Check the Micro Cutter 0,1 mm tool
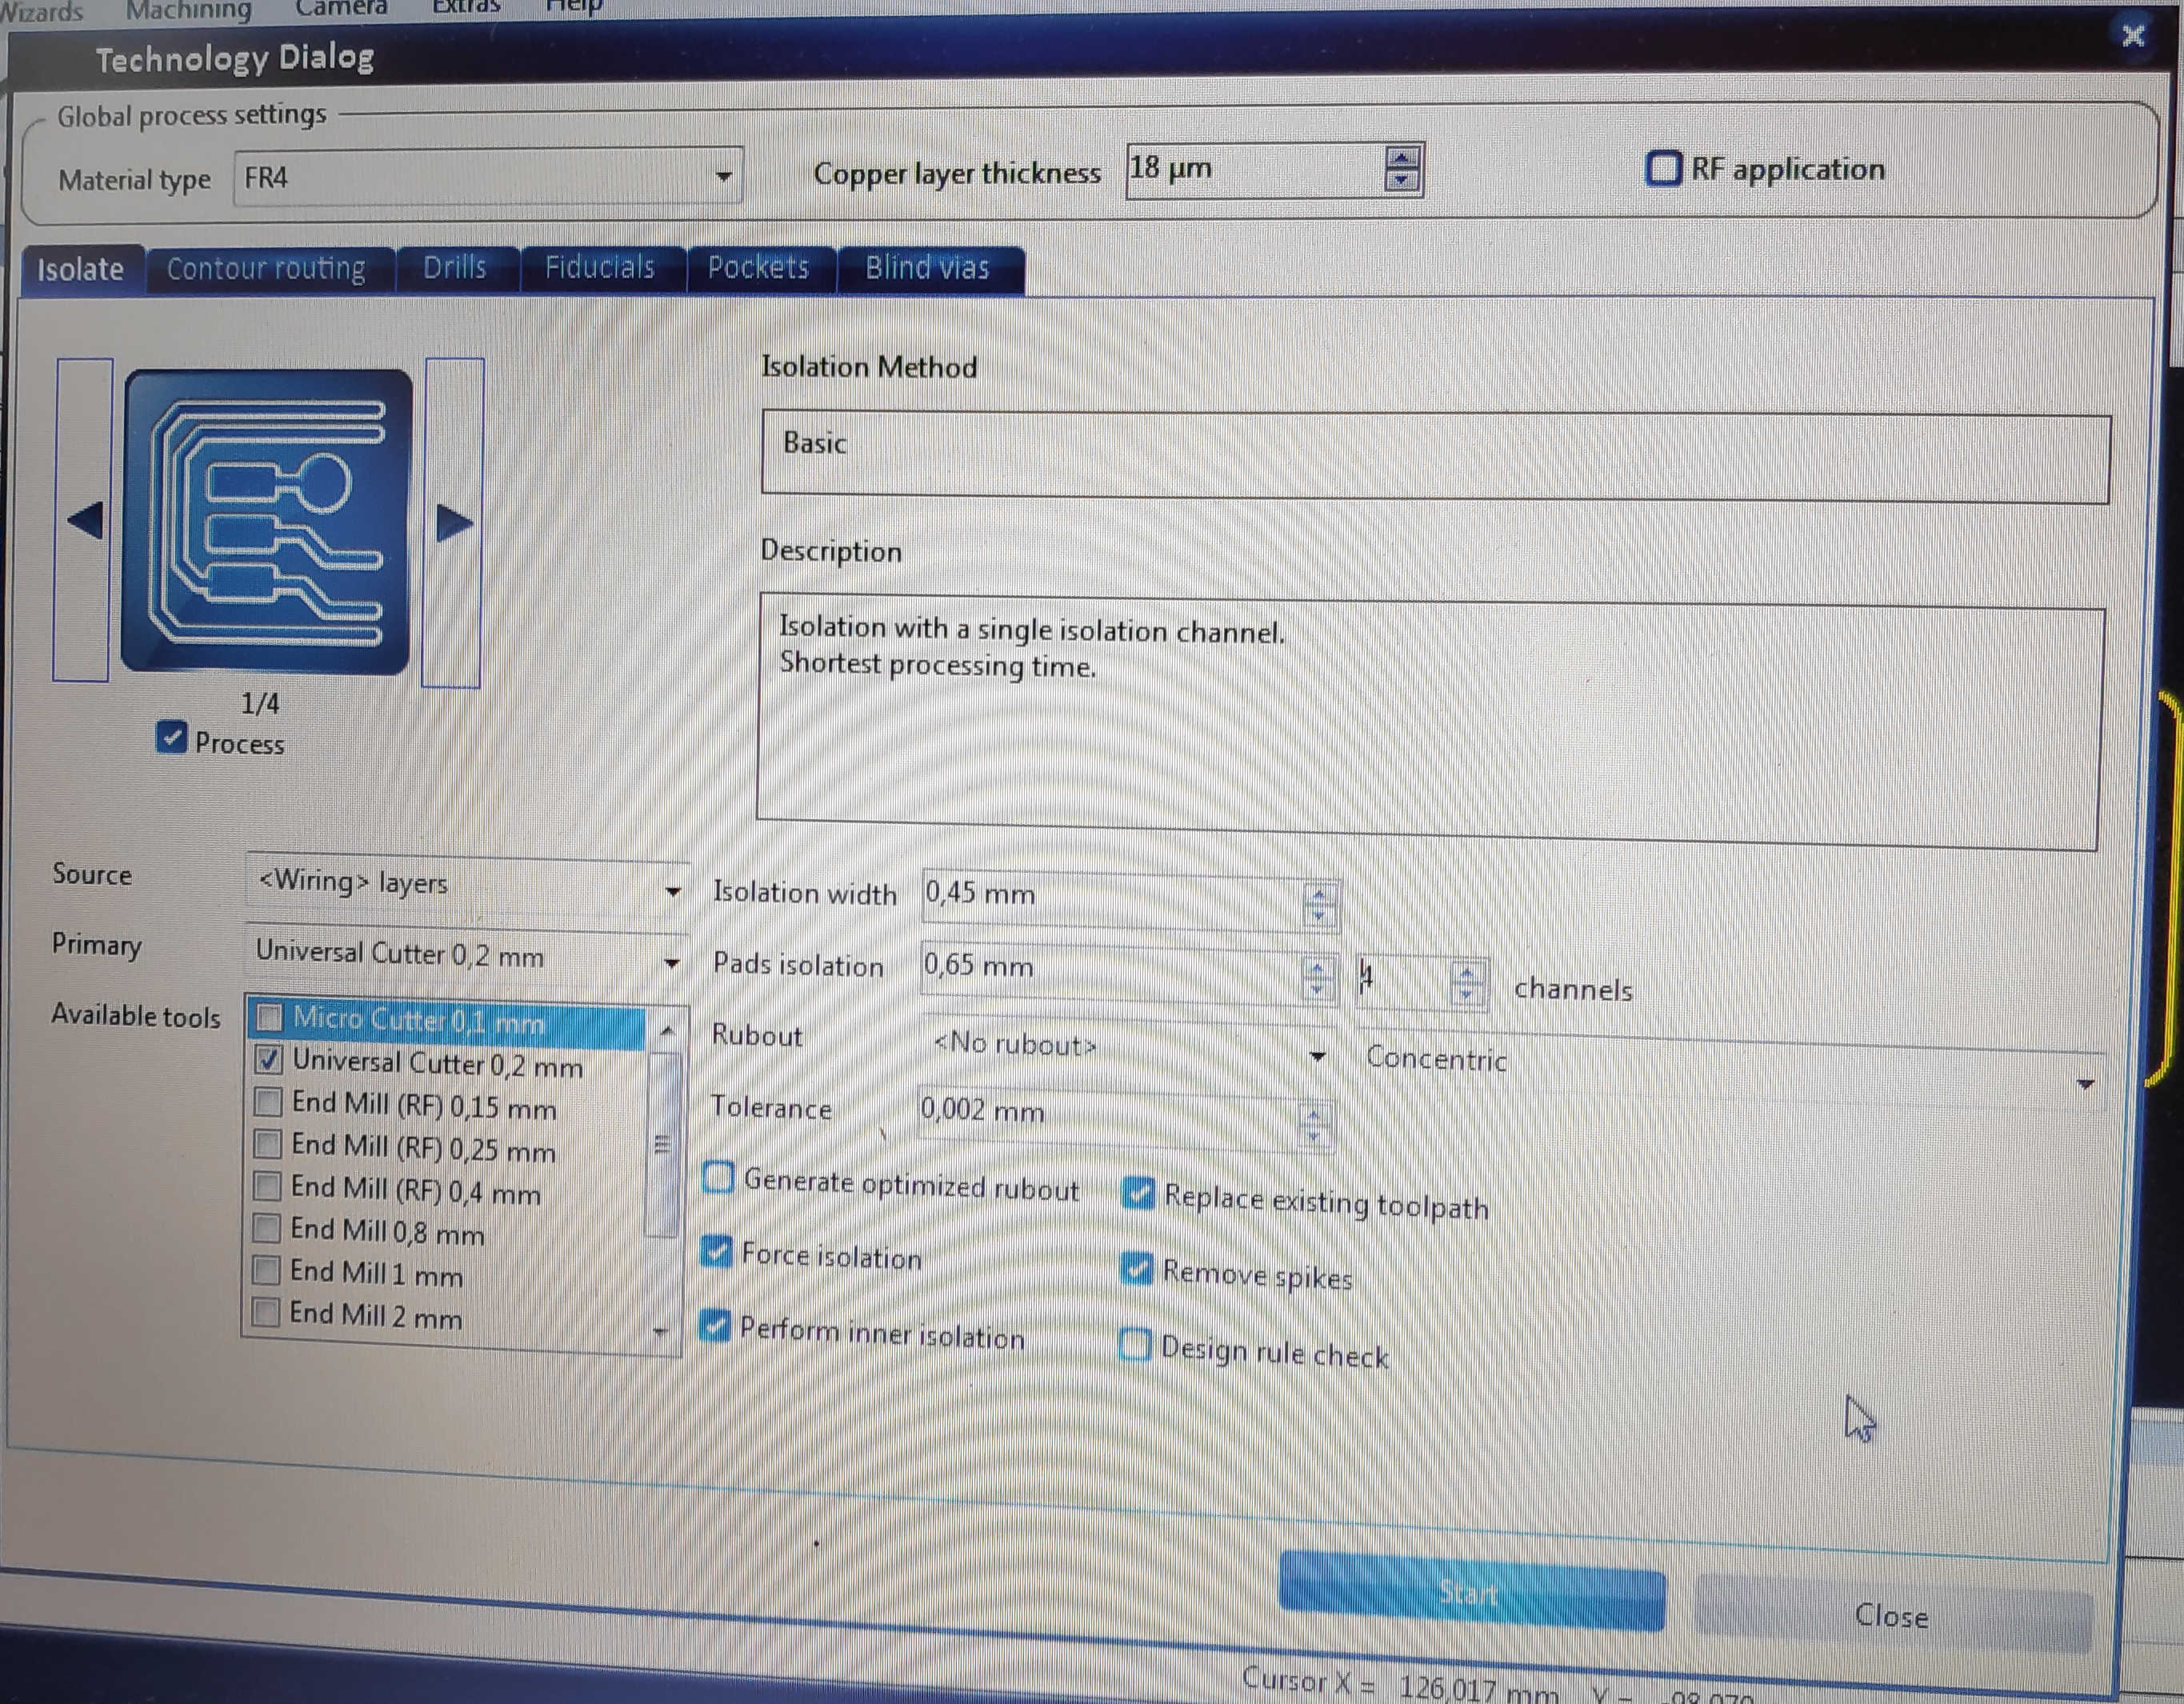This screenshot has width=2184, height=1704. coord(268,1017)
